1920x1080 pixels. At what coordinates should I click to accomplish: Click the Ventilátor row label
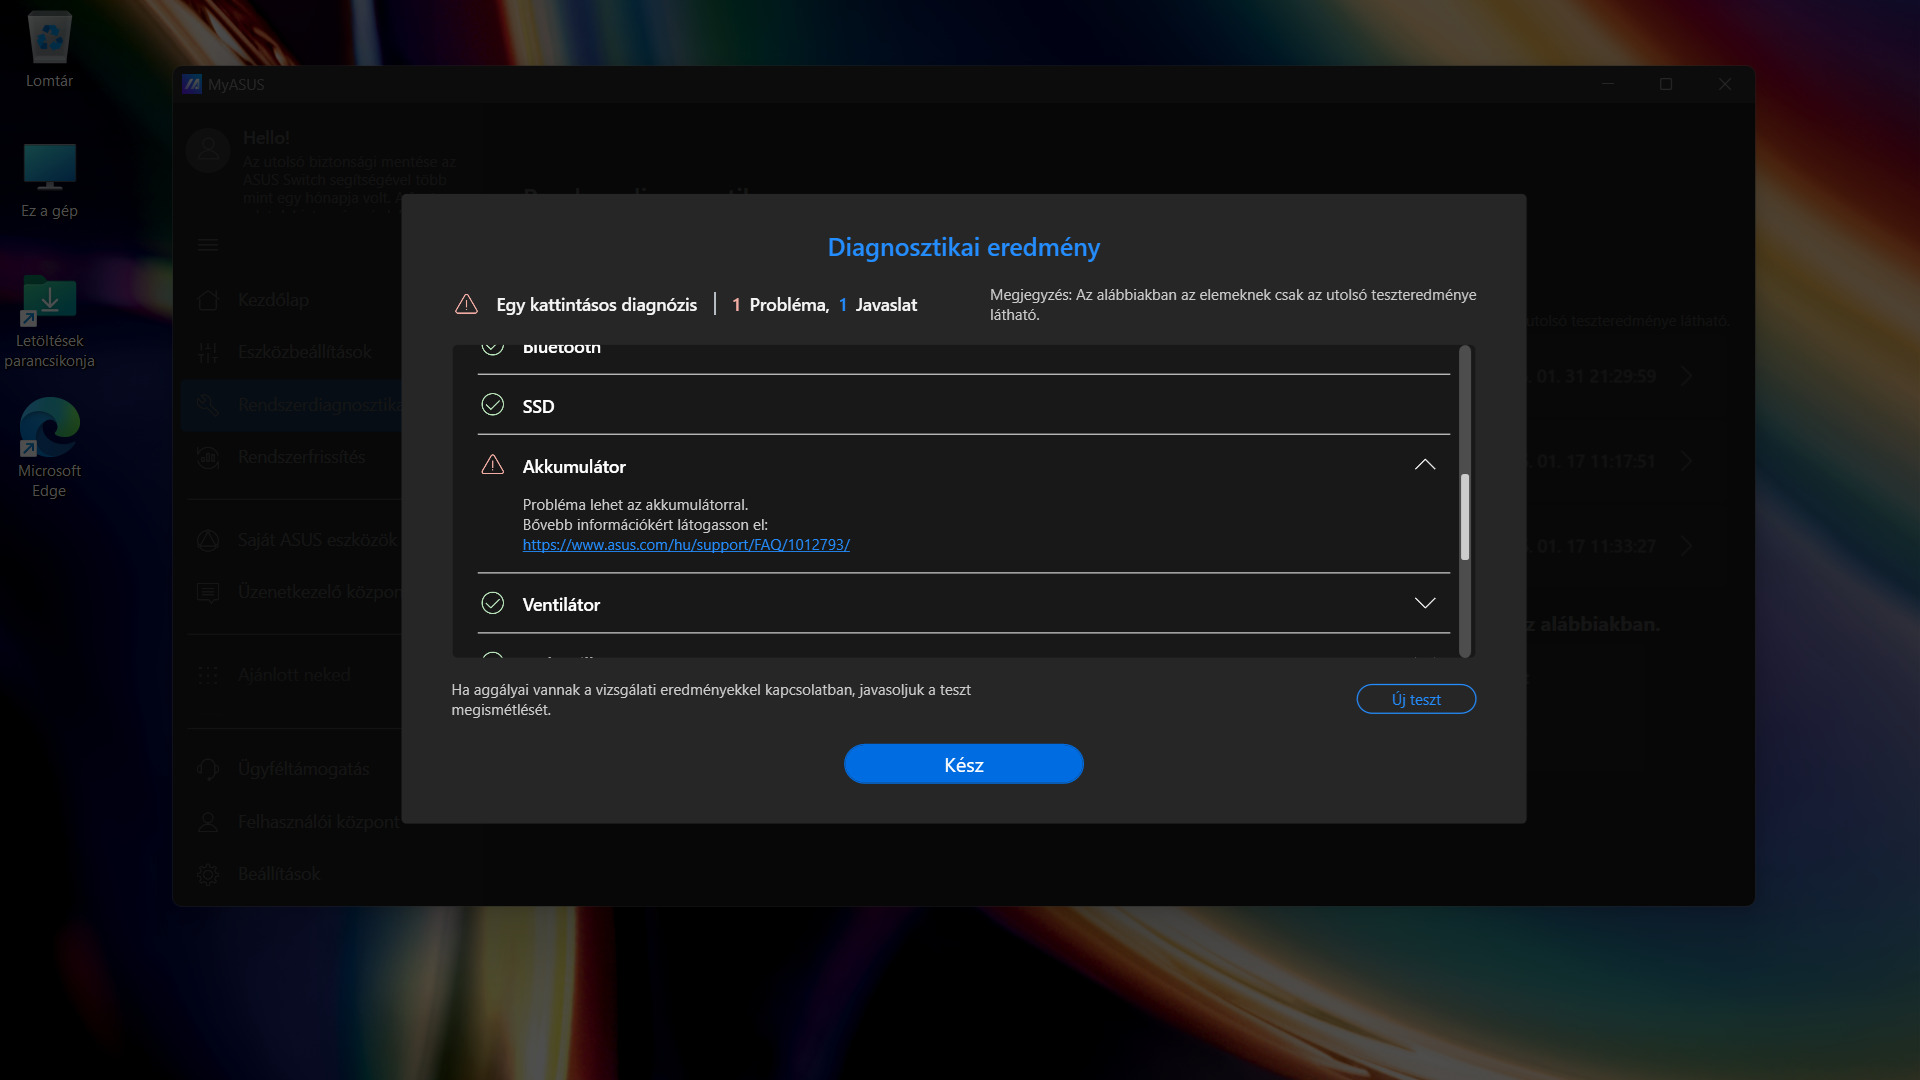pos(561,605)
